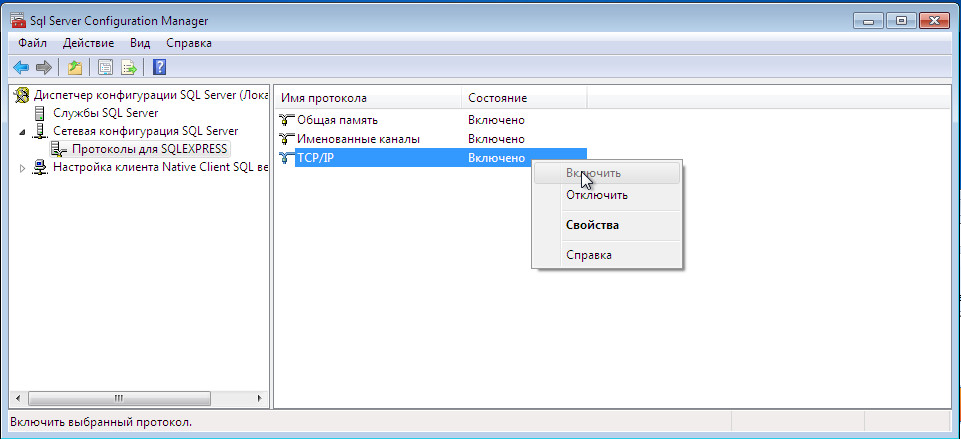Viewport: 961px width, 439px height.
Task: Select Протоколы для SQLEXPRESS tree item
Action: (149, 148)
